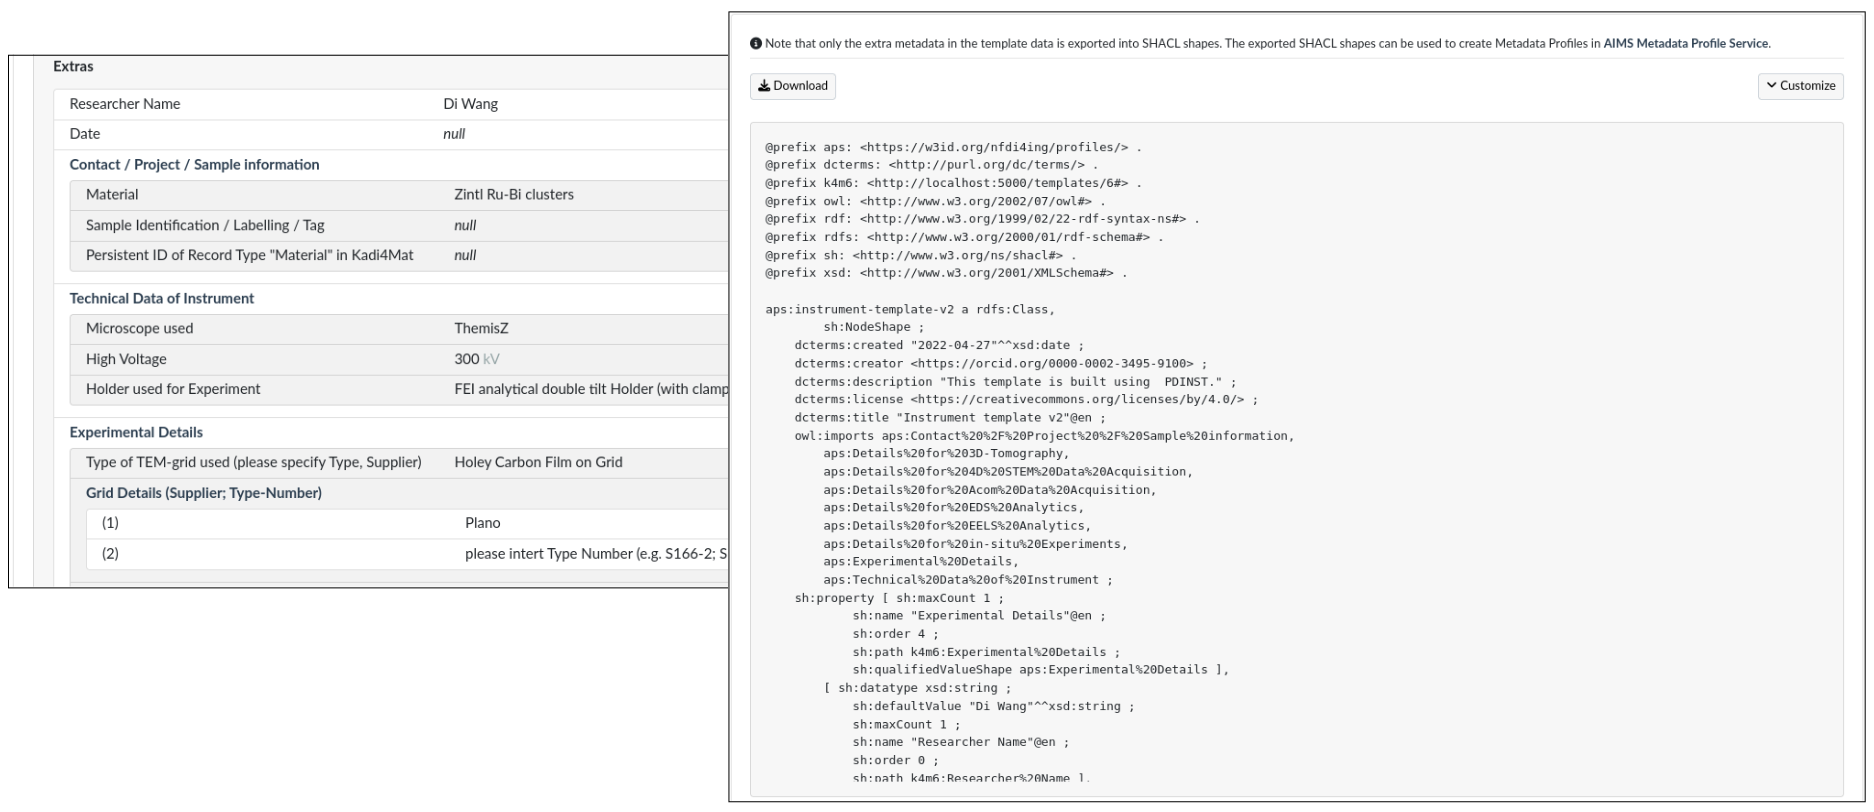1874x812 pixels.
Task: Select the Holder used for Experiment row label
Action: 173,389
